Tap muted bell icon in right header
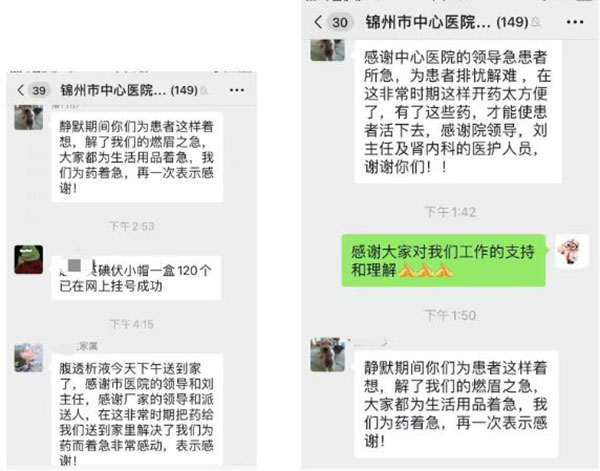 point(536,22)
